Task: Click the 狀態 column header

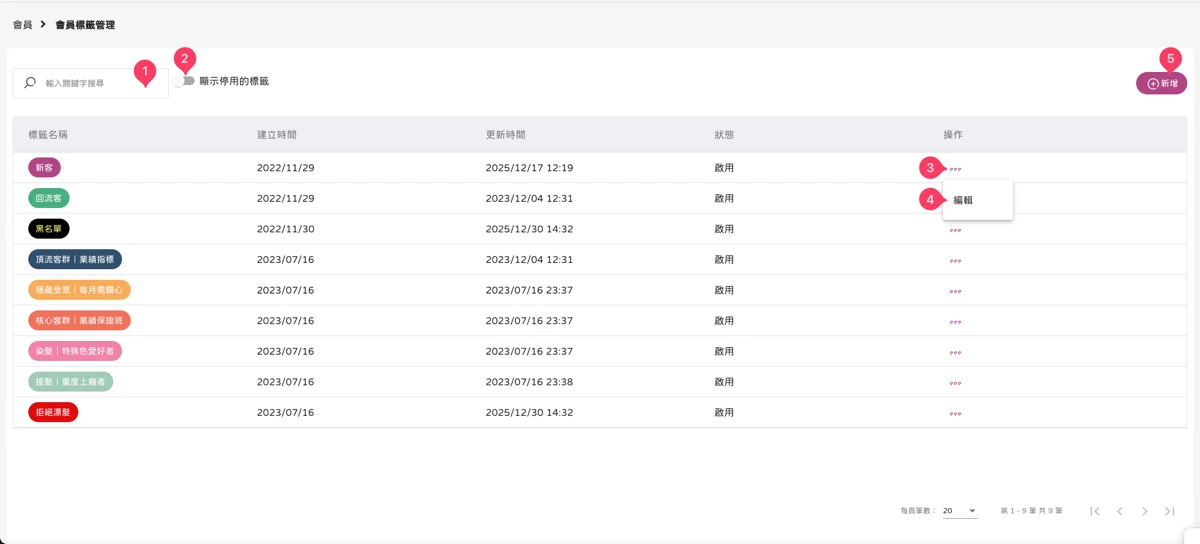Action: pos(724,134)
